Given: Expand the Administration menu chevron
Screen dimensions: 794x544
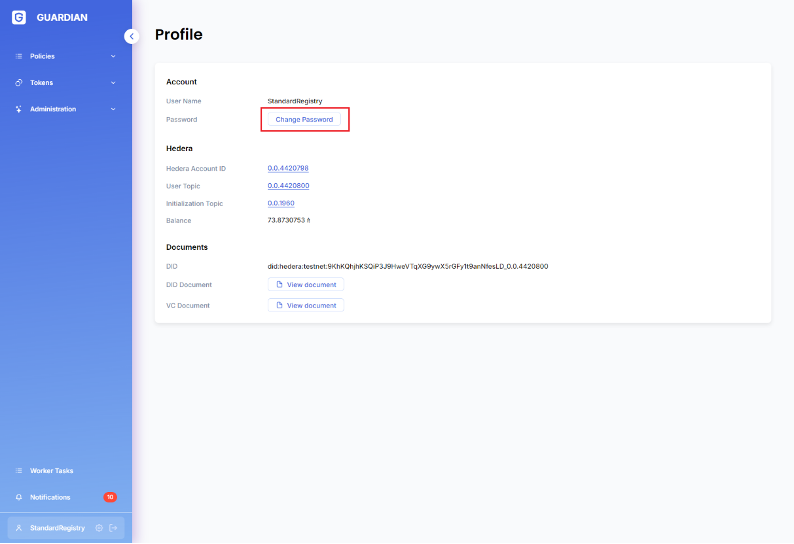Looking at the screenshot, I should [113, 109].
